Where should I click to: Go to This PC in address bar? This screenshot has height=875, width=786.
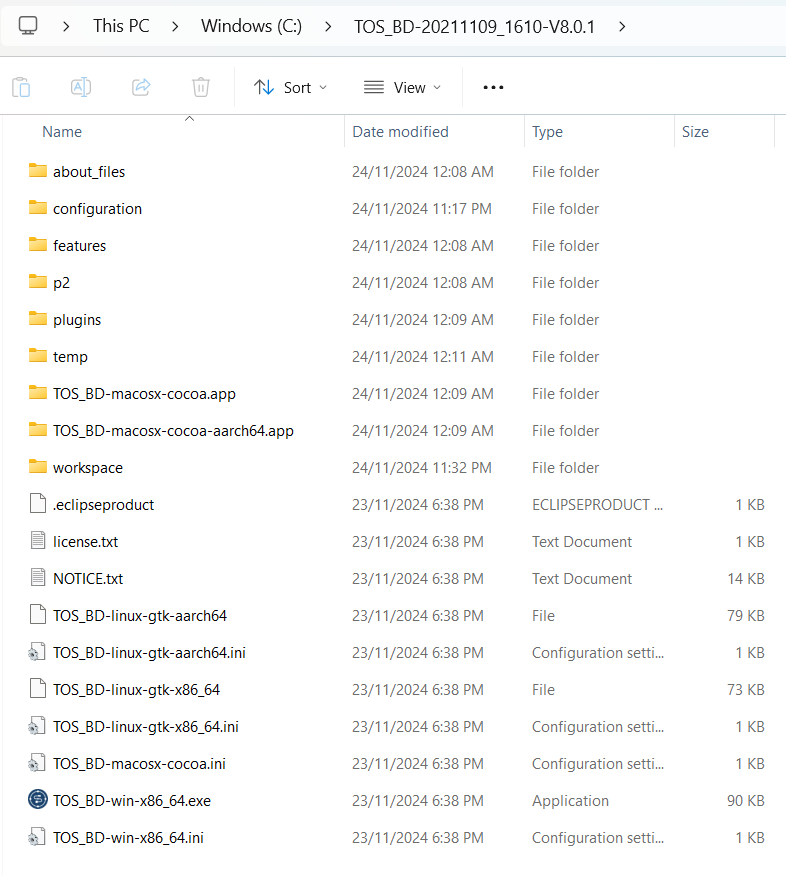pyautogui.click(x=121, y=26)
